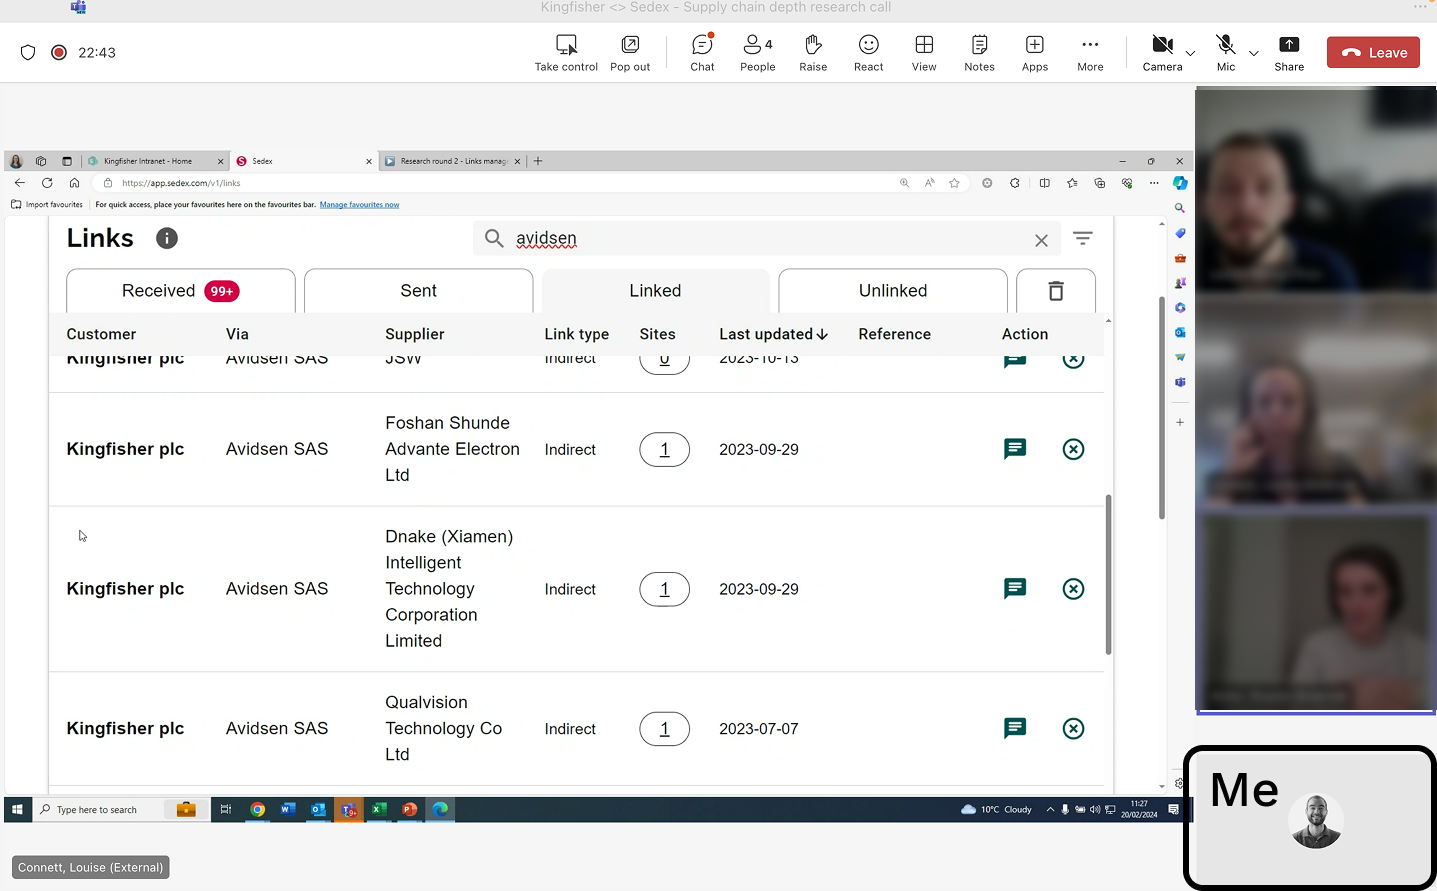Viewport: 1437px width, 891px height.
Task: Open sites count for Qualvision Technology row
Action: pos(664,729)
